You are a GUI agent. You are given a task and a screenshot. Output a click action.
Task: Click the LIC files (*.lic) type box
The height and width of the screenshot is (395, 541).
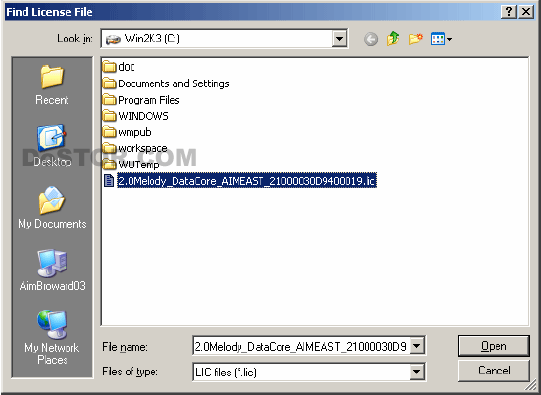coord(302,372)
